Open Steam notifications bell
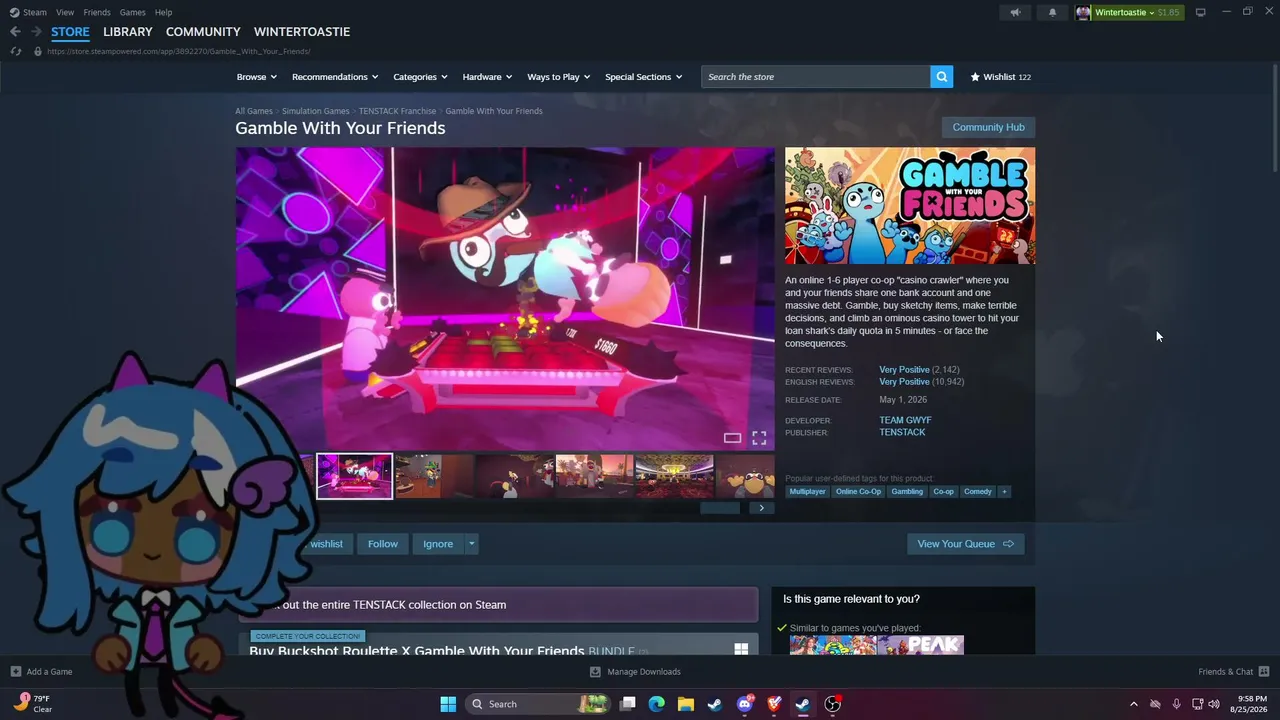1280x720 pixels. point(1052,13)
